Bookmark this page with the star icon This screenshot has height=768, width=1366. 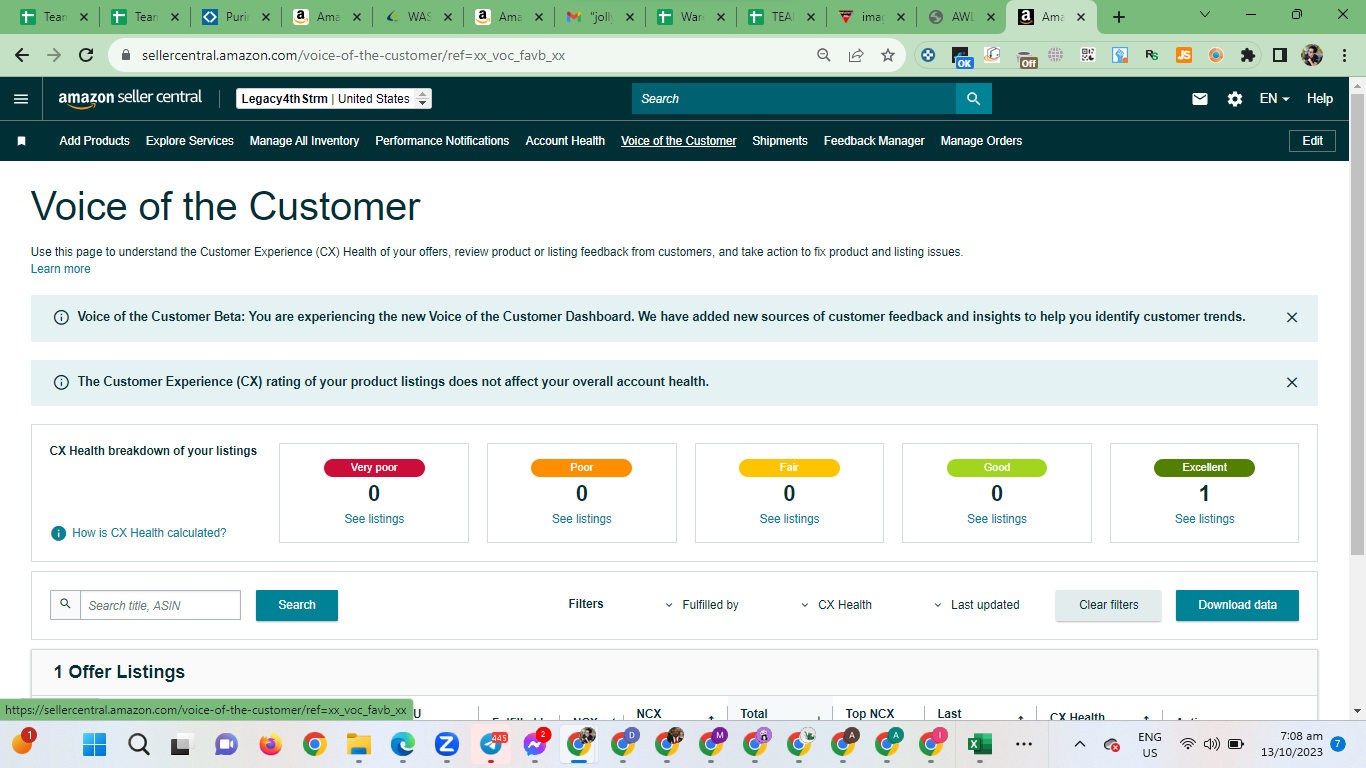point(888,56)
